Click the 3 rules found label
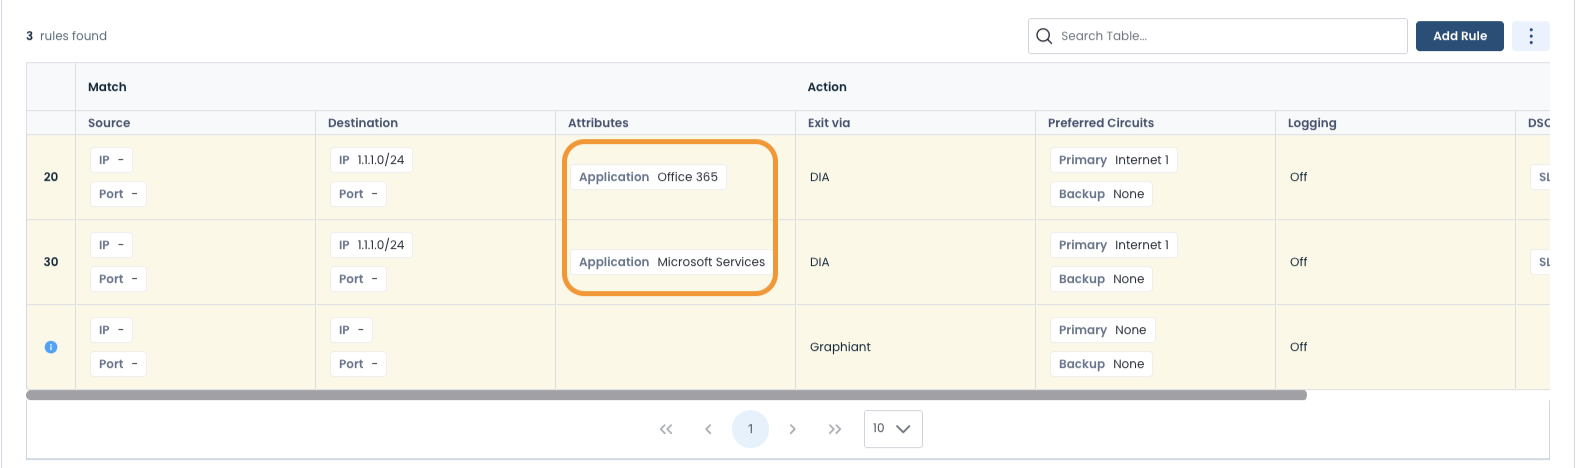The height and width of the screenshot is (468, 1577). [66, 36]
